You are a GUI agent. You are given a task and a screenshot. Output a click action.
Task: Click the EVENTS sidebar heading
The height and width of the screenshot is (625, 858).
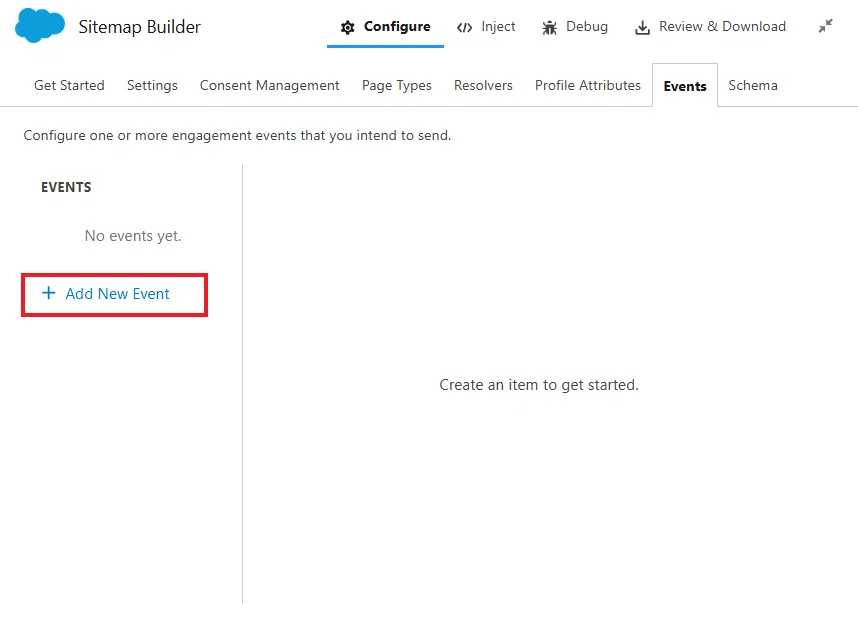(x=66, y=187)
